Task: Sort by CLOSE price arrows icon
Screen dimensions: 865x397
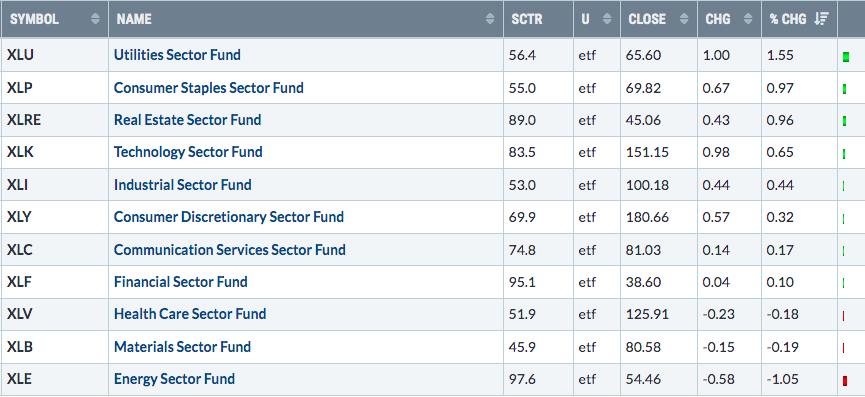Action: [684, 19]
